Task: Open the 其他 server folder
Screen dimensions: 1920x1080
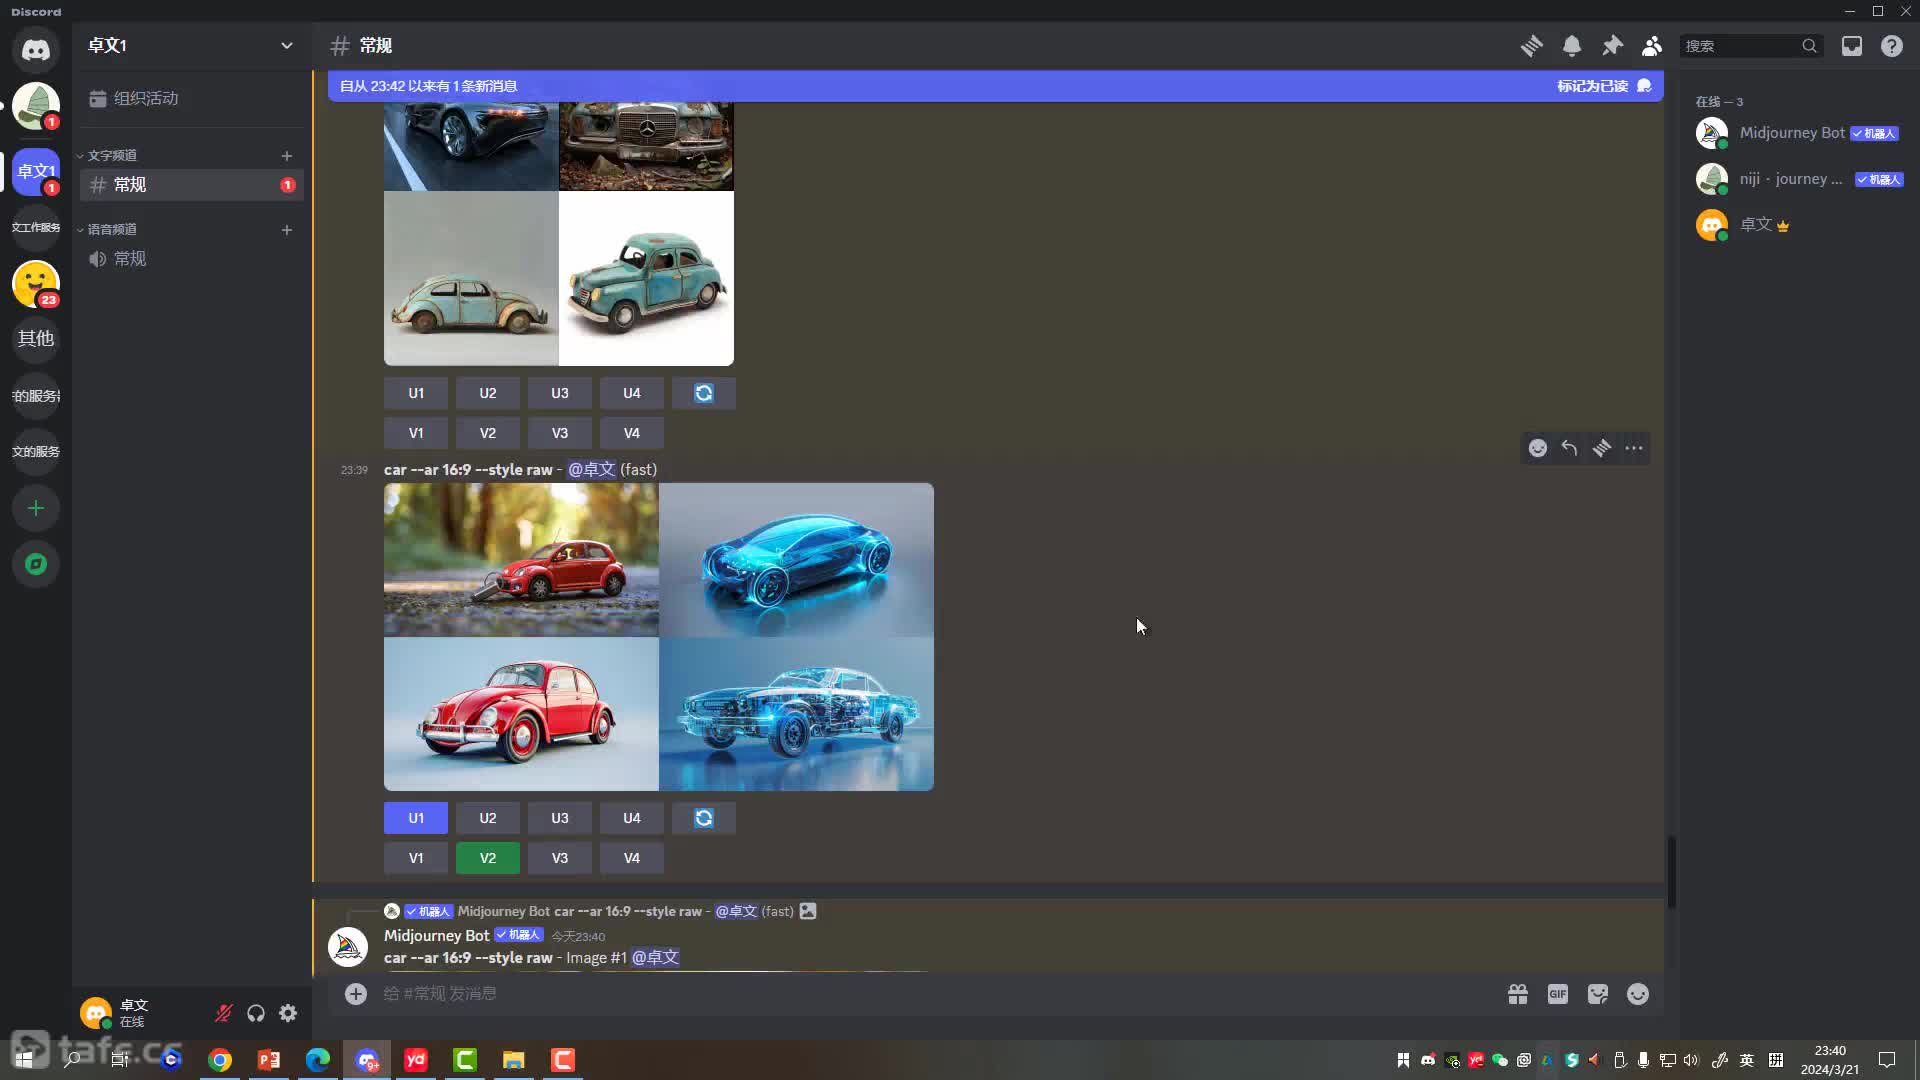Action: 36,339
